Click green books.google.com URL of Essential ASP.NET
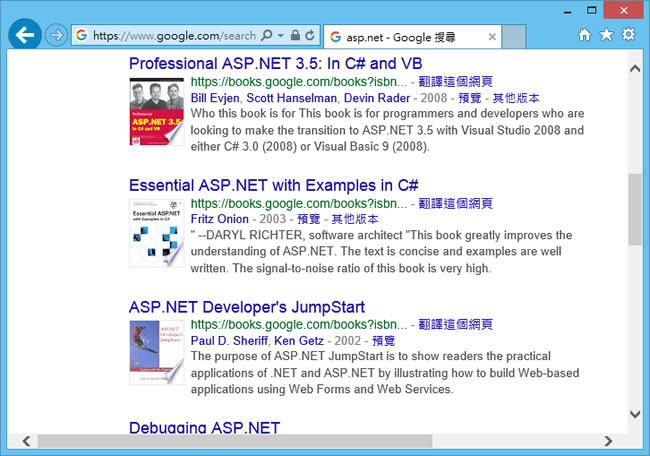650x456 pixels. tap(299, 204)
